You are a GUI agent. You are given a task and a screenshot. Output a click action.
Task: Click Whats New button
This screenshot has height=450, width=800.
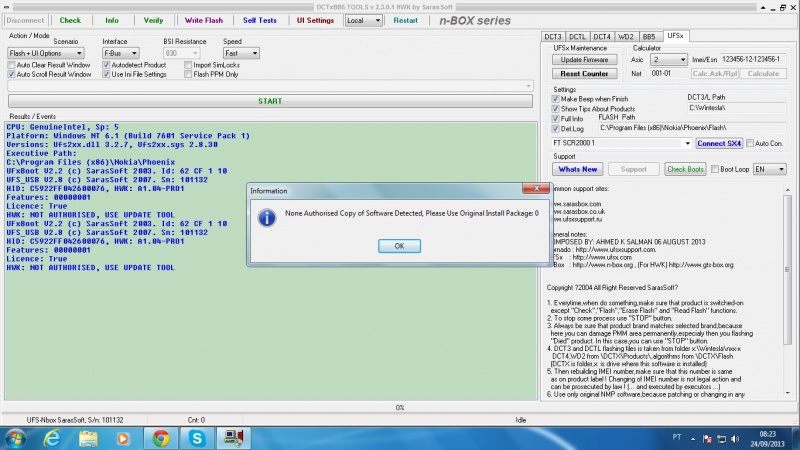(x=578, y=169)
